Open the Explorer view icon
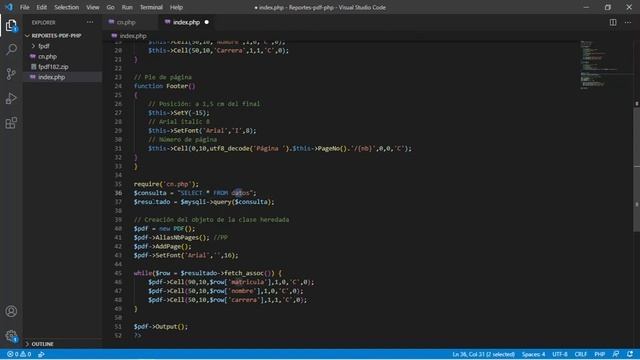Image resolution: width=640 pixels, height=360 pixels. (11, 25)
